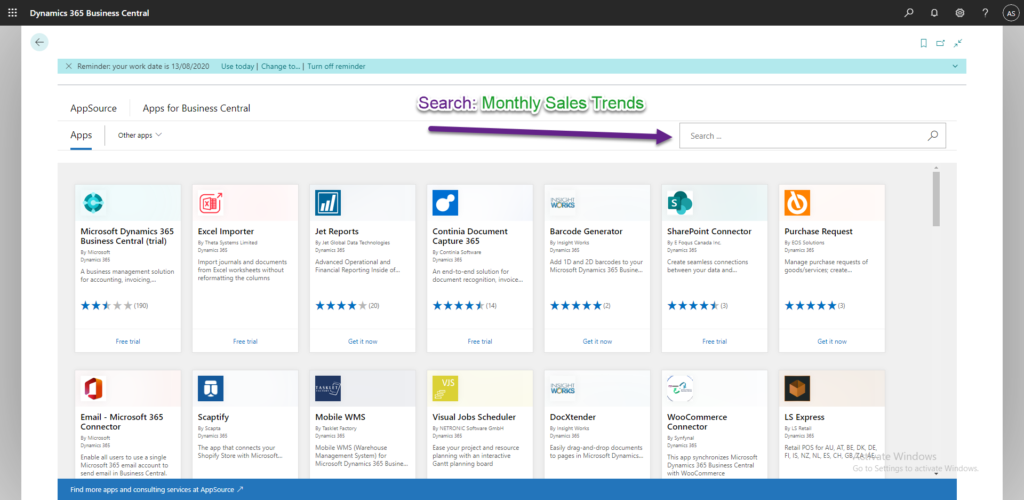Open the Other apps dropdown
1024x500 pixels.
[140, 135]
